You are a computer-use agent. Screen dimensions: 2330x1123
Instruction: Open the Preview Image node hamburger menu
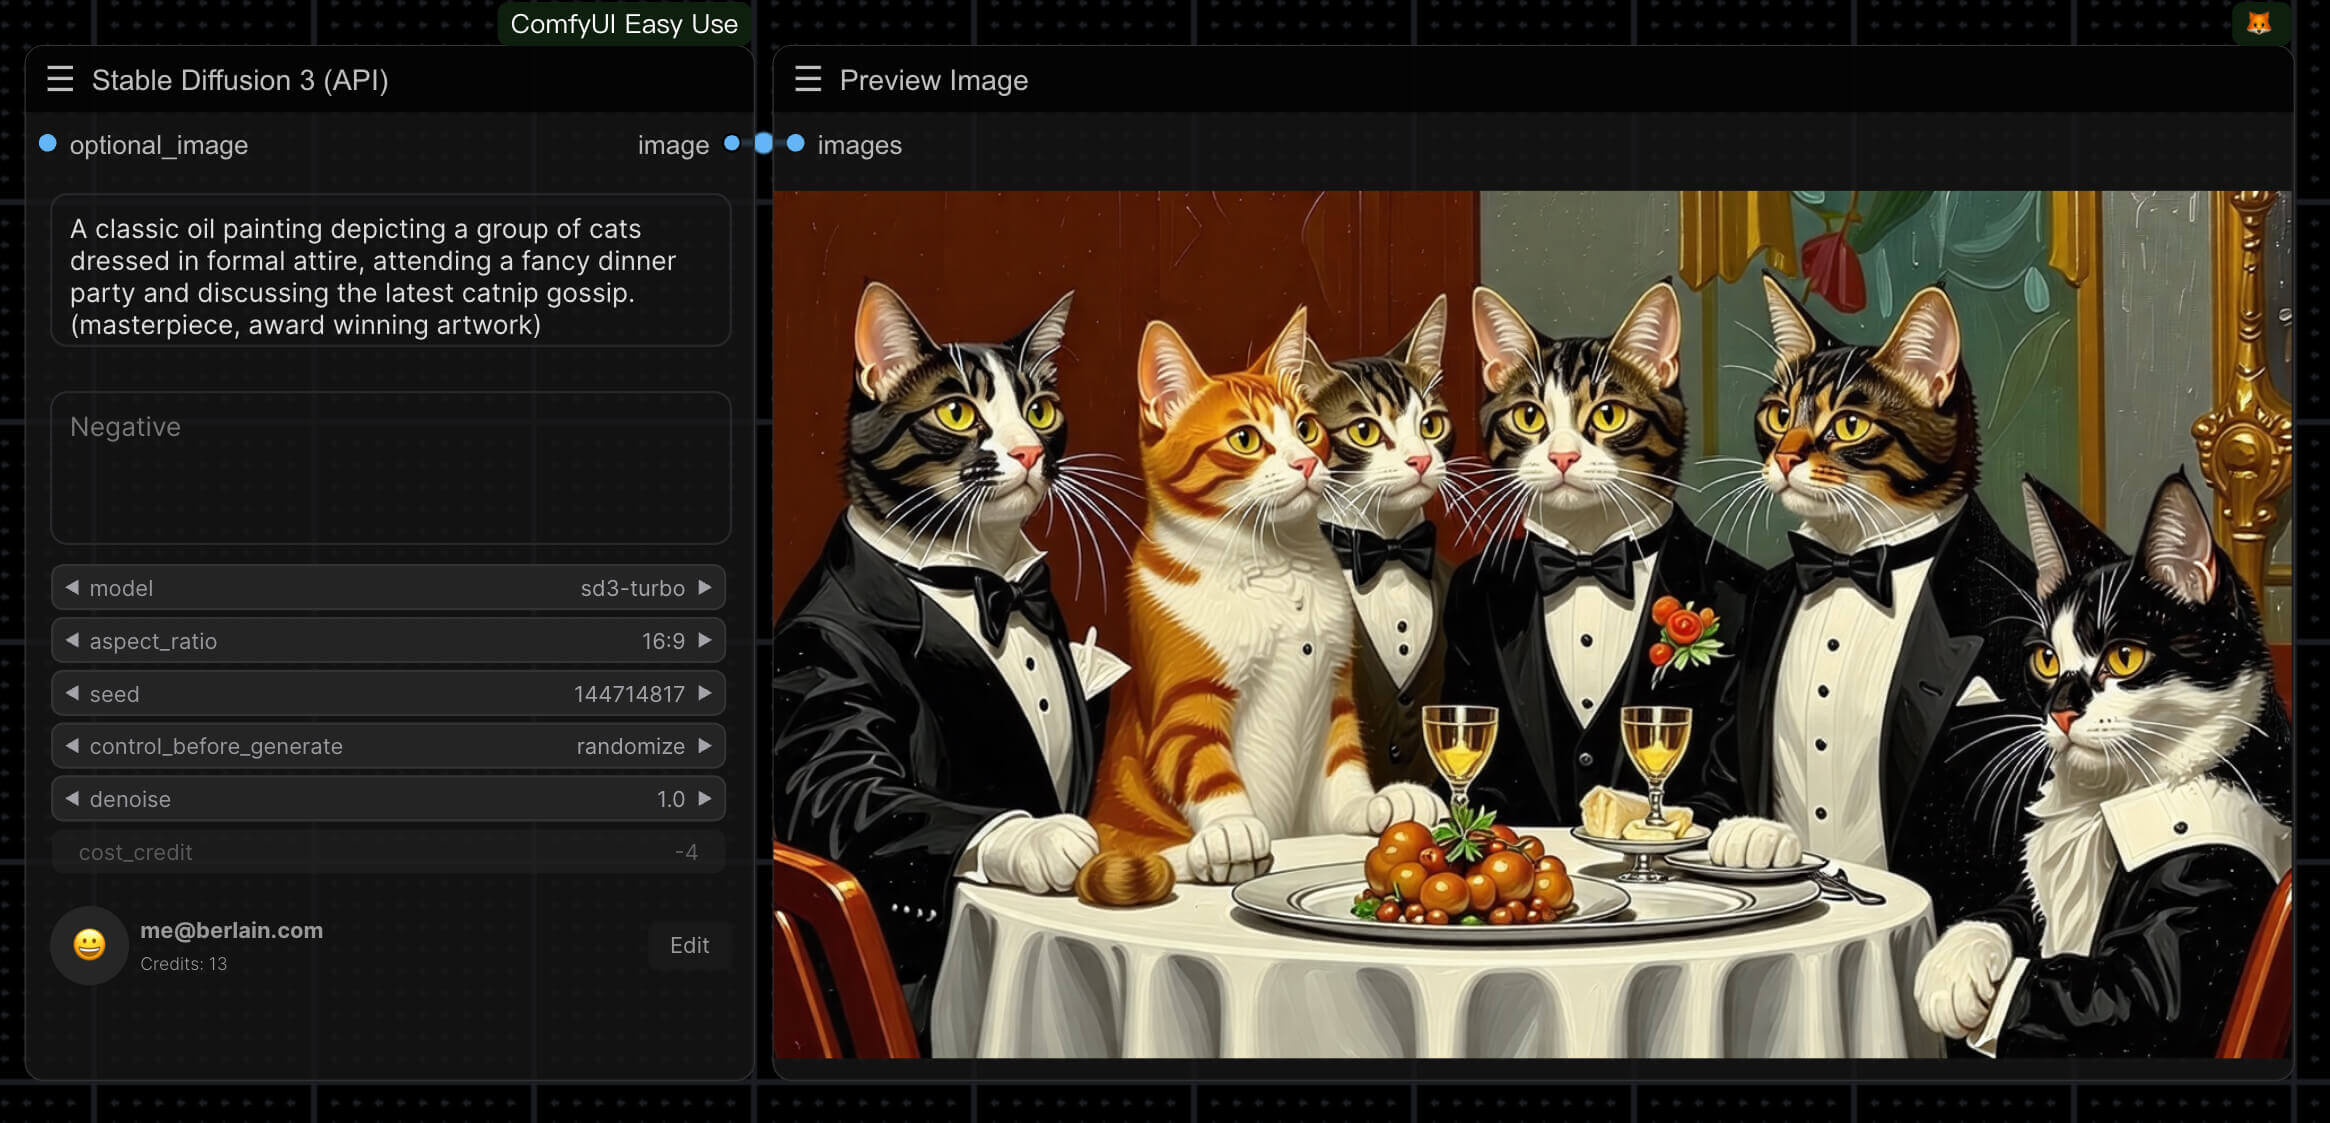808,79
